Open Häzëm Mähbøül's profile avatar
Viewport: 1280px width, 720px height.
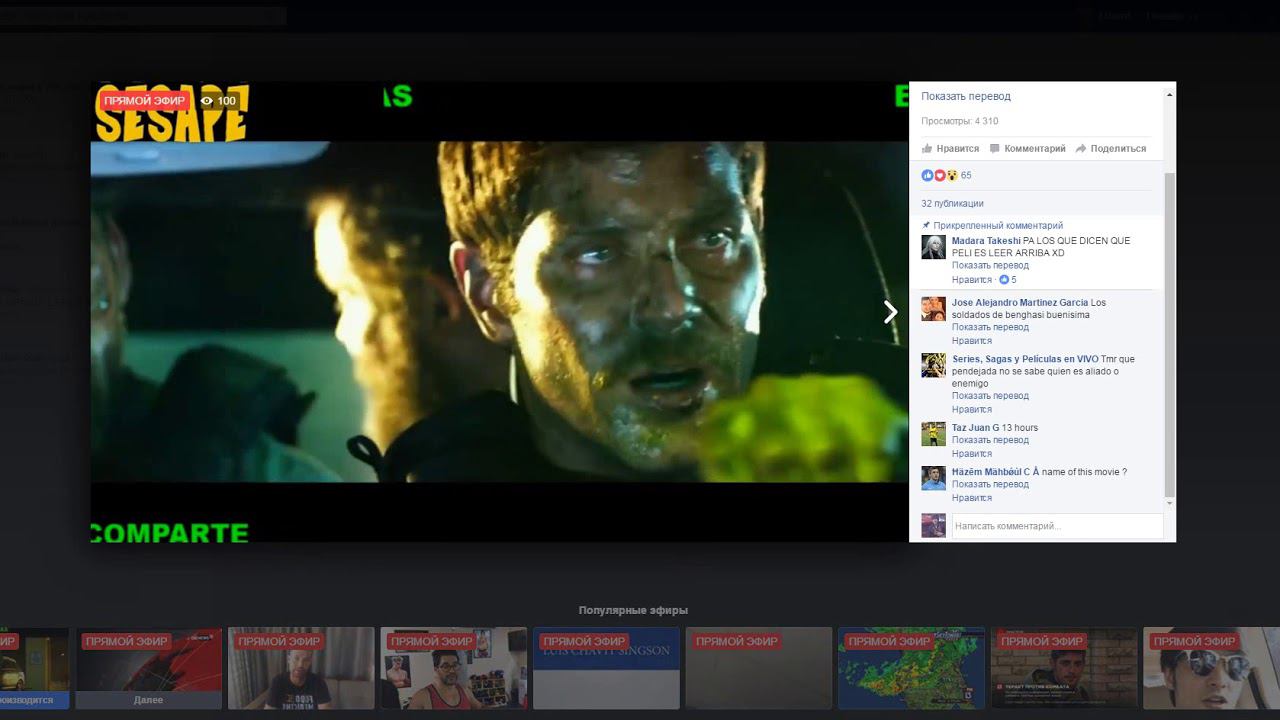933,478
